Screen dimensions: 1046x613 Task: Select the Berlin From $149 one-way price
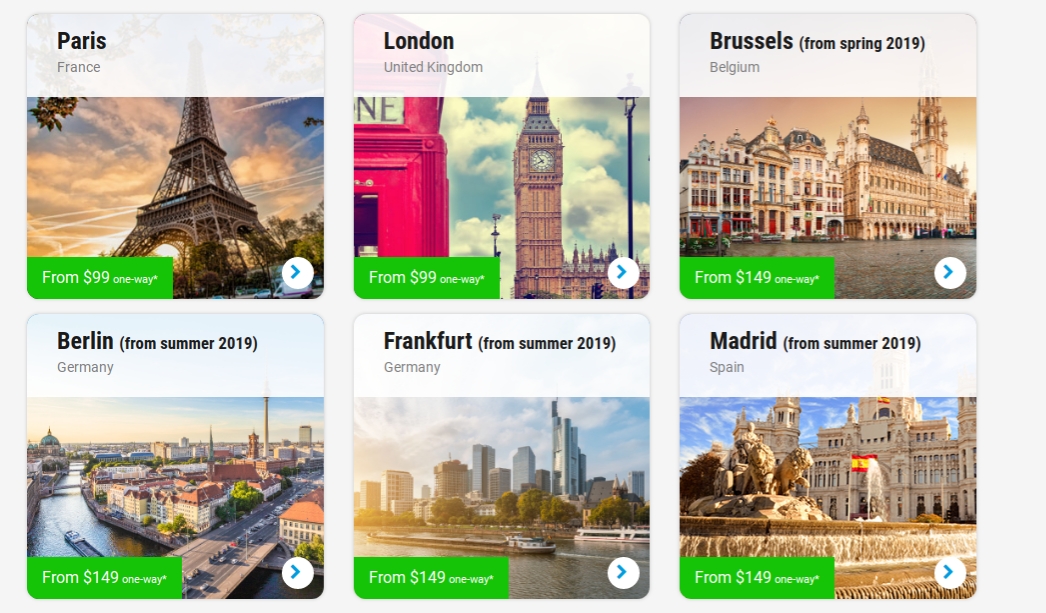[x=105, y=578]
